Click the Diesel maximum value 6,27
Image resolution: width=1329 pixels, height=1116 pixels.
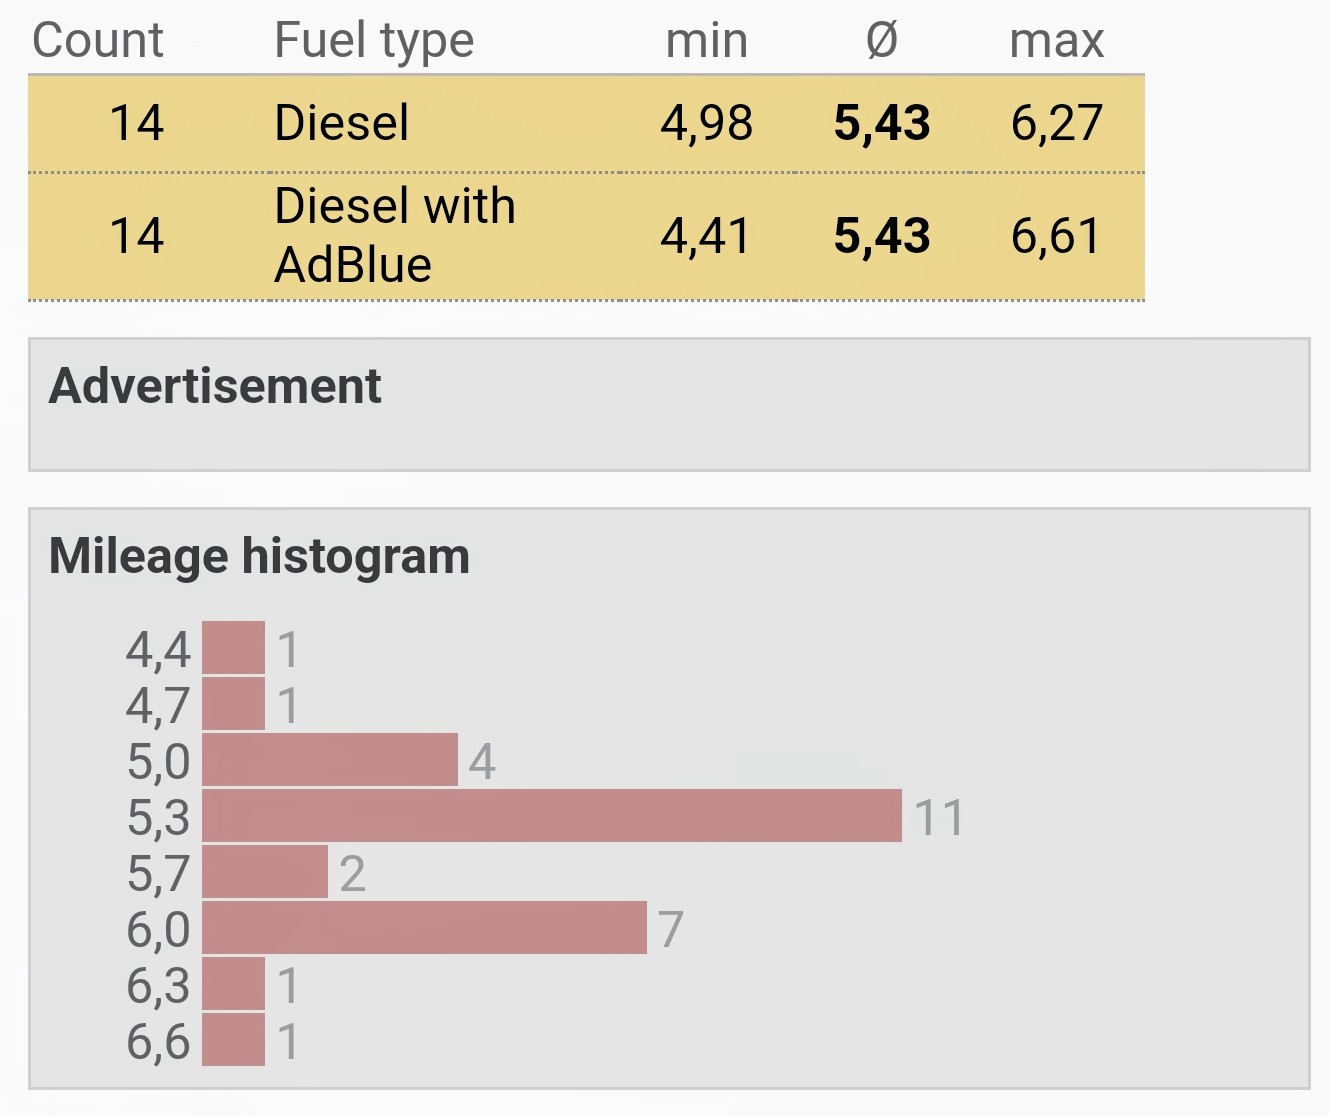pyautogui.click(x=1057, y=124)
